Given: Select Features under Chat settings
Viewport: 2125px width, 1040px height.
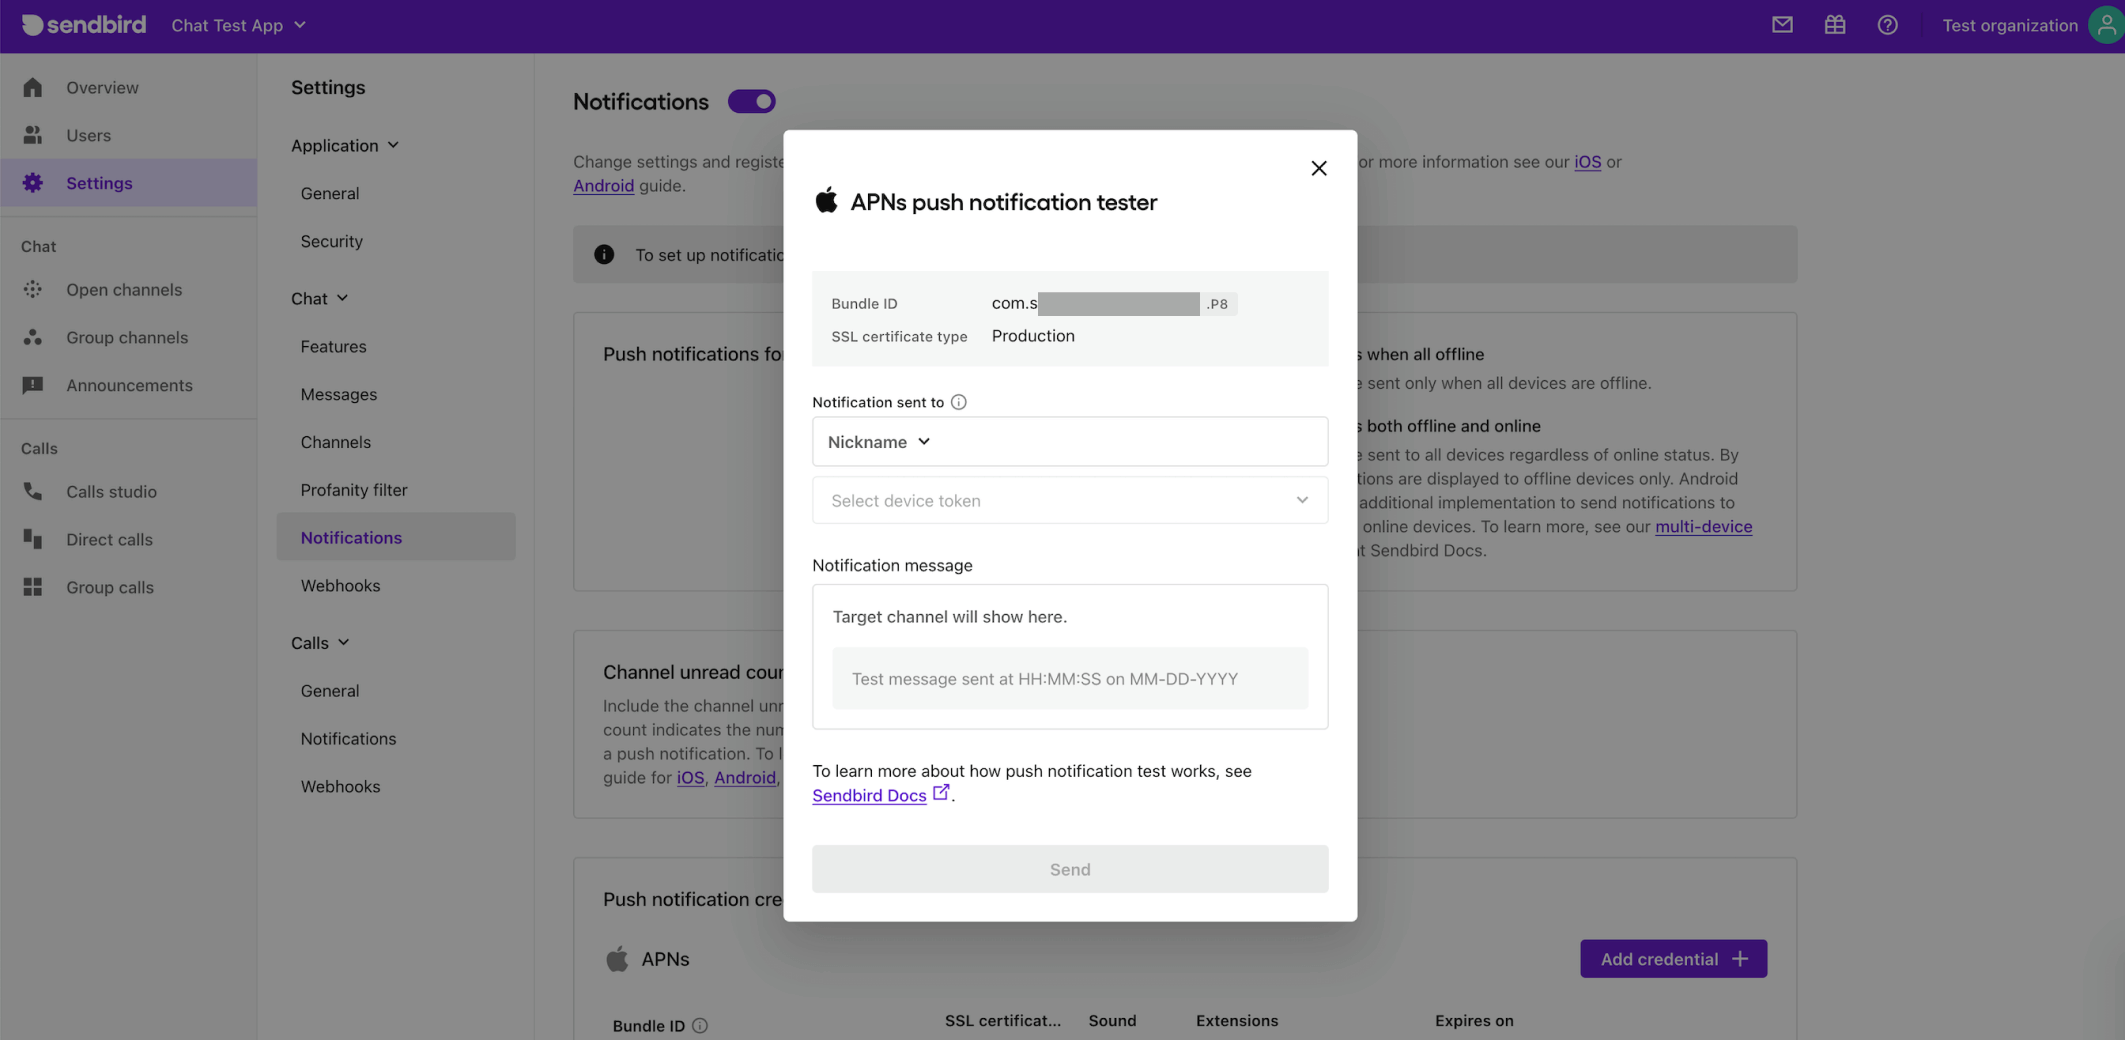Looking at the screenshot, I should (334, 346).
